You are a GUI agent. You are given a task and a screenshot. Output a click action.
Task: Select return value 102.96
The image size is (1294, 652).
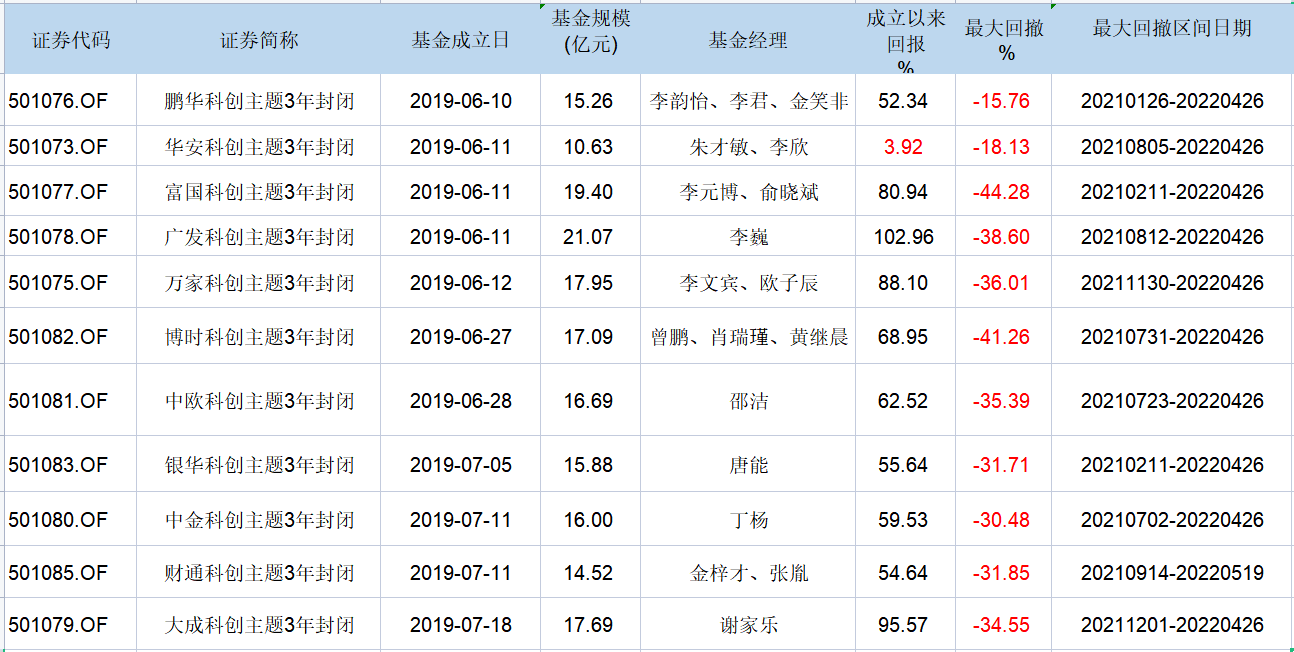point(903,237)
